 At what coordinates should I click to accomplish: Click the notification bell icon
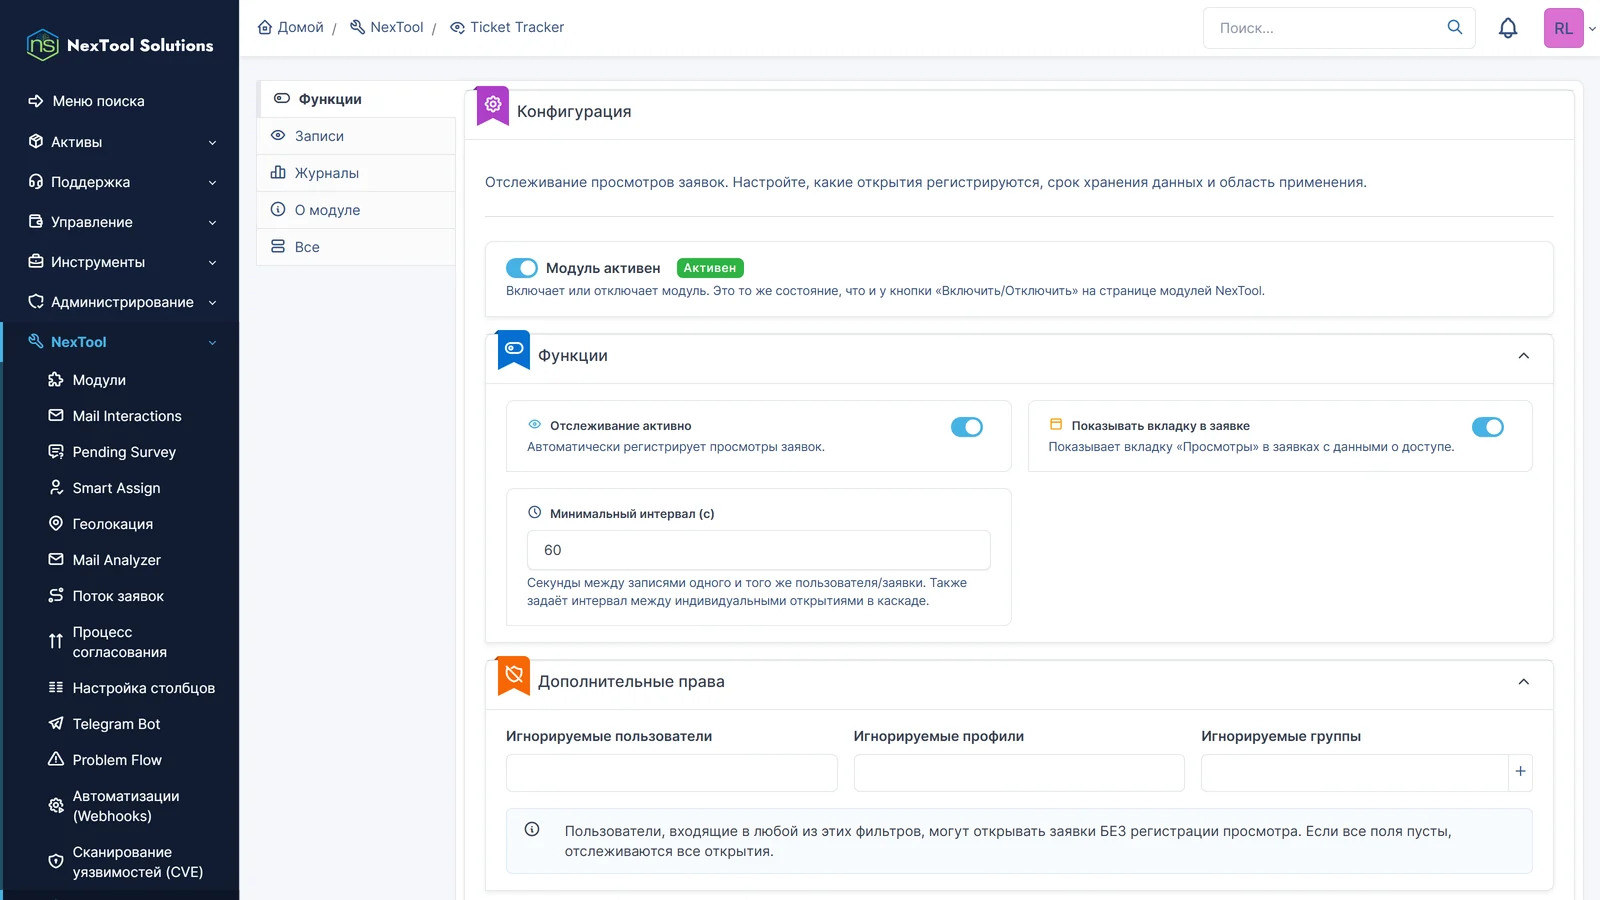[x=1508, y=28]
